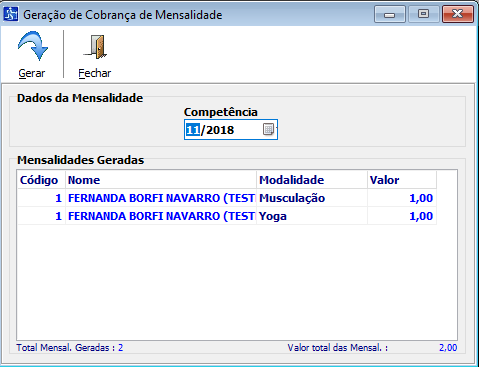This screenshot has height=367, width=480.
Task: Click the Fechar door icon
Action: point(96,47)
